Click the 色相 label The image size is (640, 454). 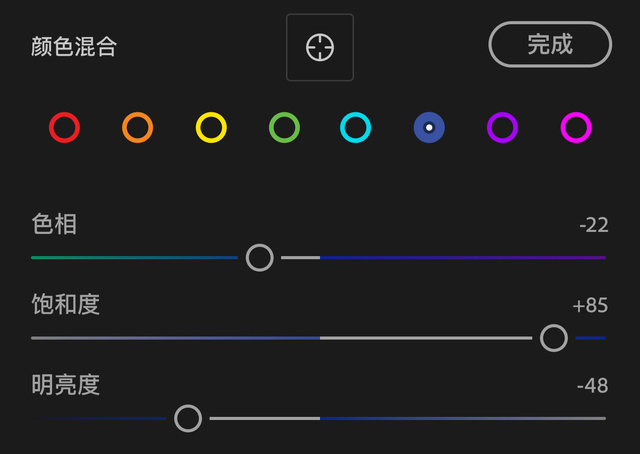55,224
